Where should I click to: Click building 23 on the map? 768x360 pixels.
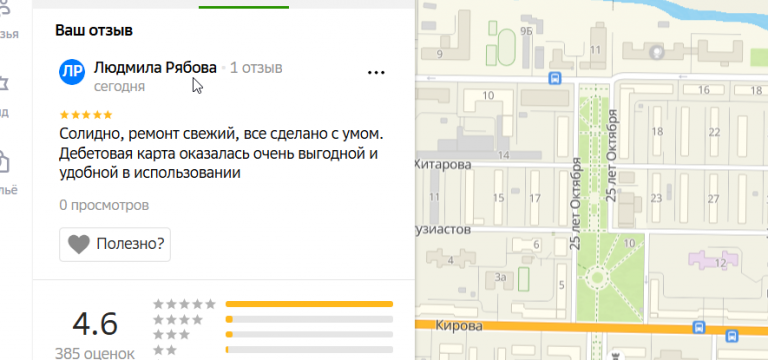(x=656, y=198)
